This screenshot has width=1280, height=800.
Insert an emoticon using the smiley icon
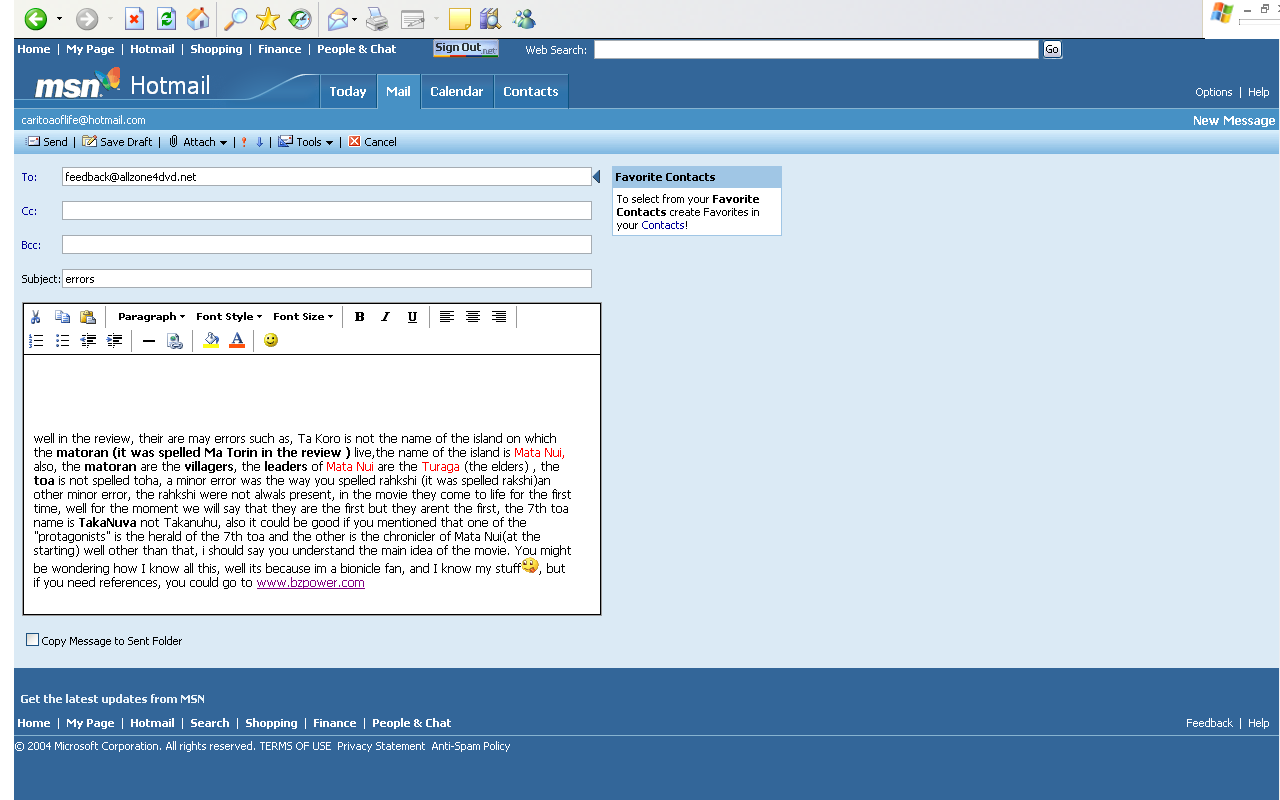click(271, 341)
